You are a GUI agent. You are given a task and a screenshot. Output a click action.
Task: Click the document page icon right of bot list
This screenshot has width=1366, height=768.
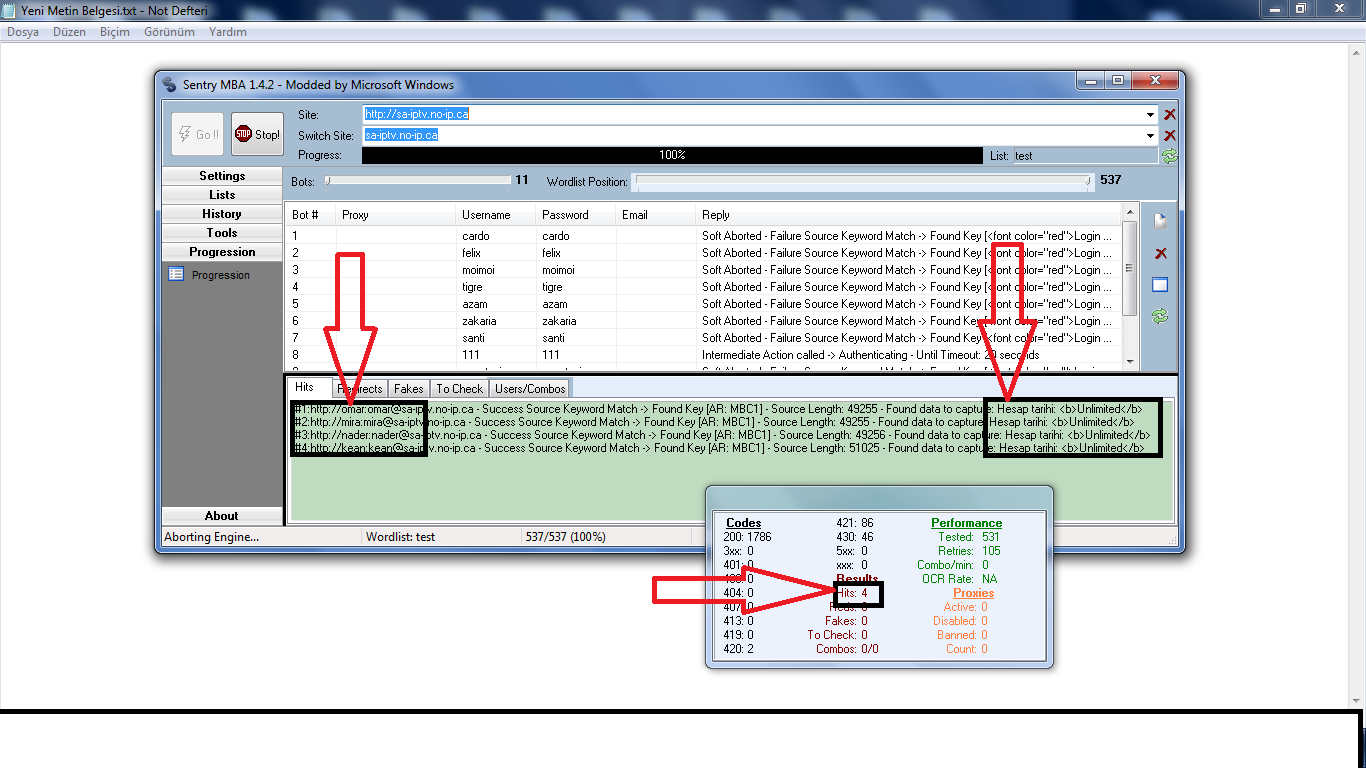pos(1160,221)
